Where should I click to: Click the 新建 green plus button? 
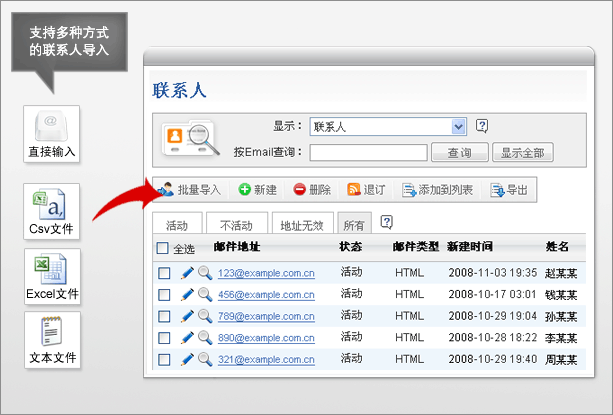click(258, 190)
